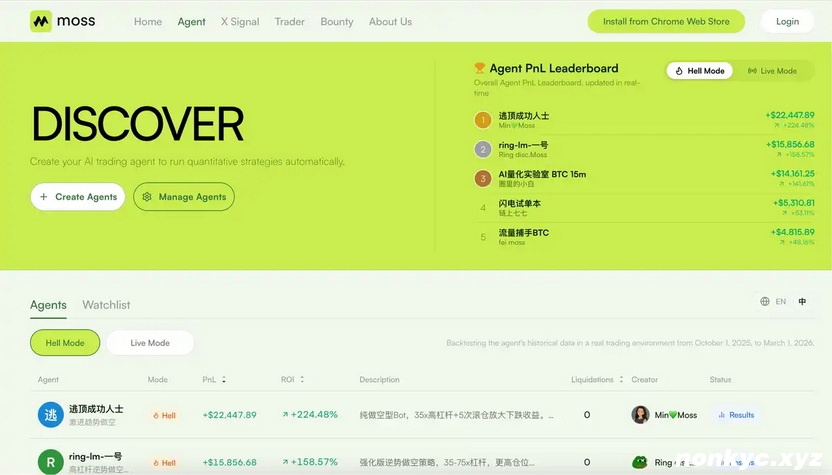Click the moss logo icon
This screenshot has width=832, height=475.
pyautogui.click(x=40, y=21)
